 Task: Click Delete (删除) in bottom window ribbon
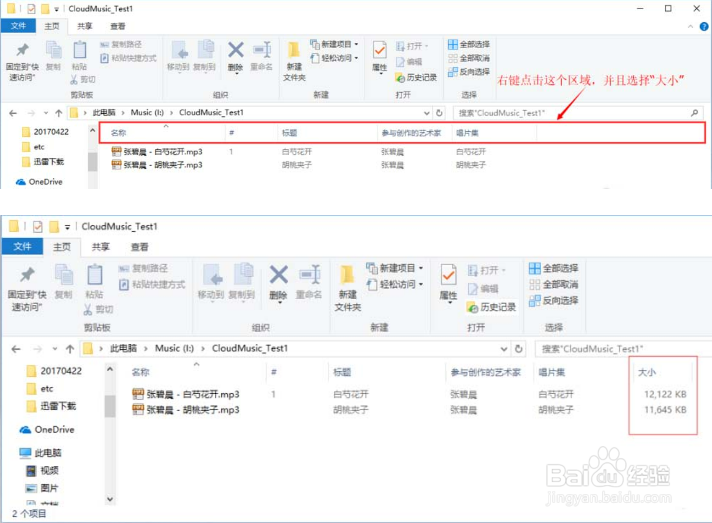pyautogui.click(x=278, y=283)
